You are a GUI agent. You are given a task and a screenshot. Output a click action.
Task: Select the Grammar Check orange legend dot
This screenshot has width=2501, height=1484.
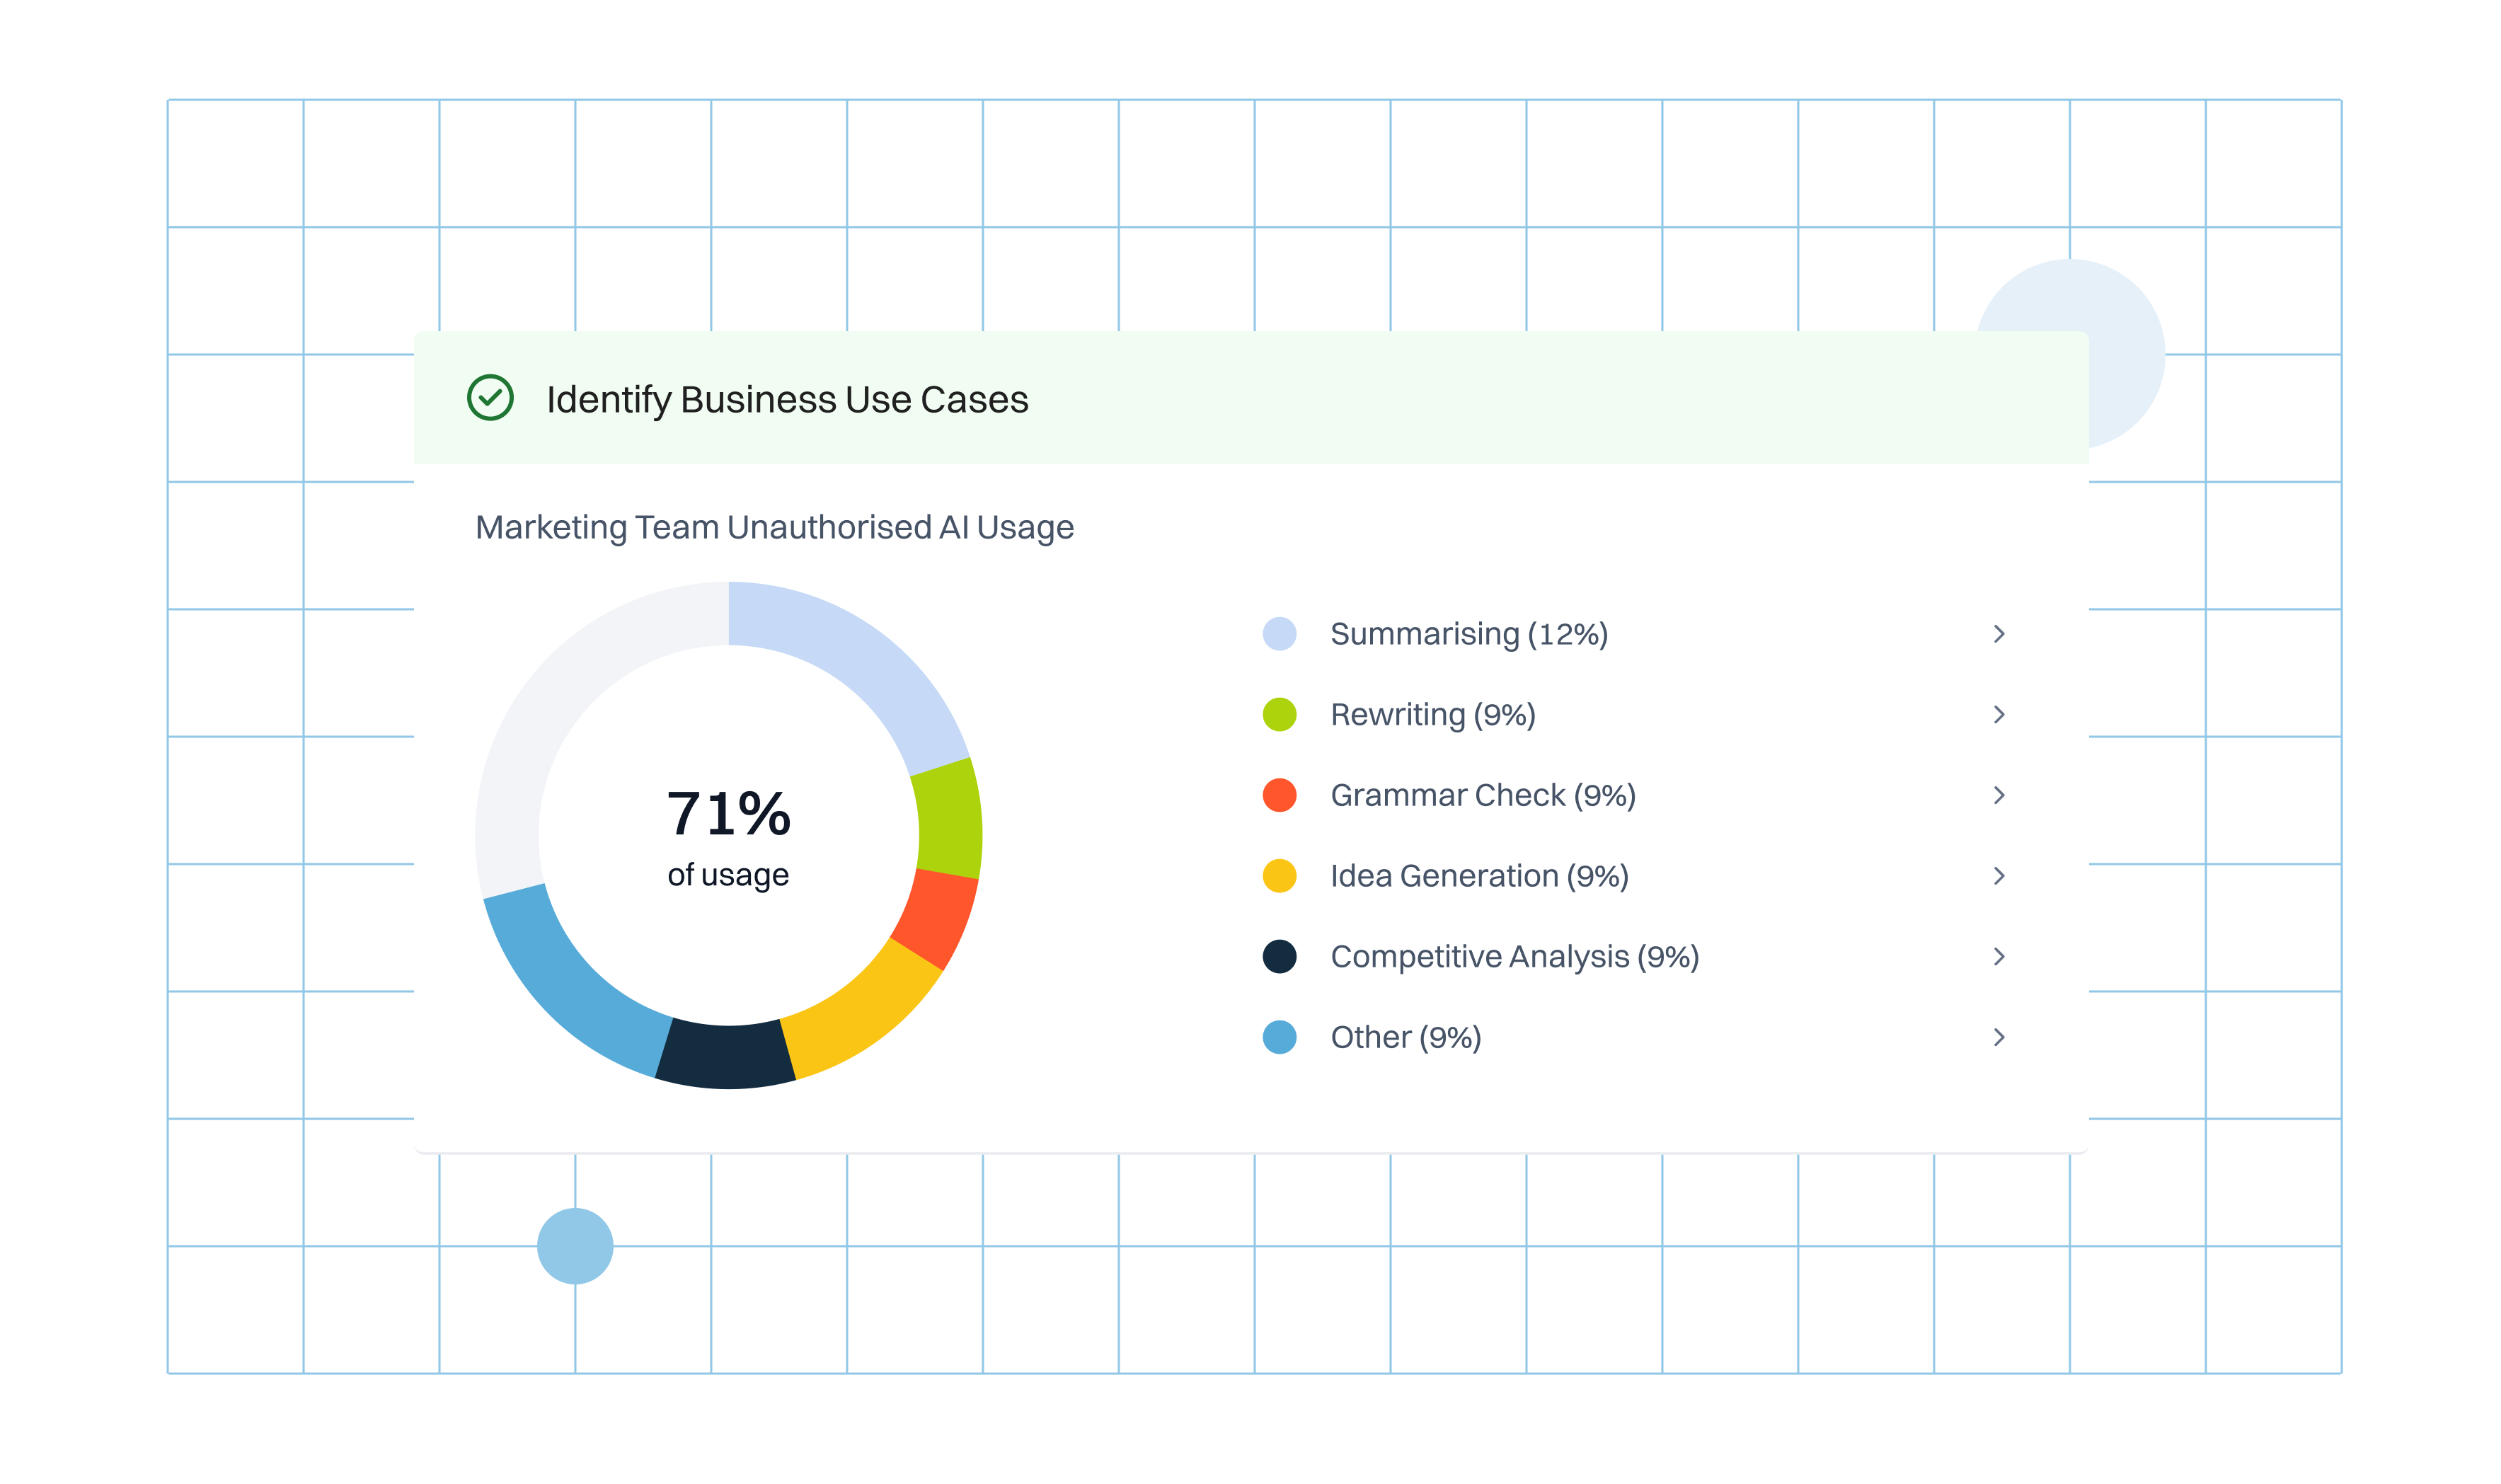pos(1279,795)
